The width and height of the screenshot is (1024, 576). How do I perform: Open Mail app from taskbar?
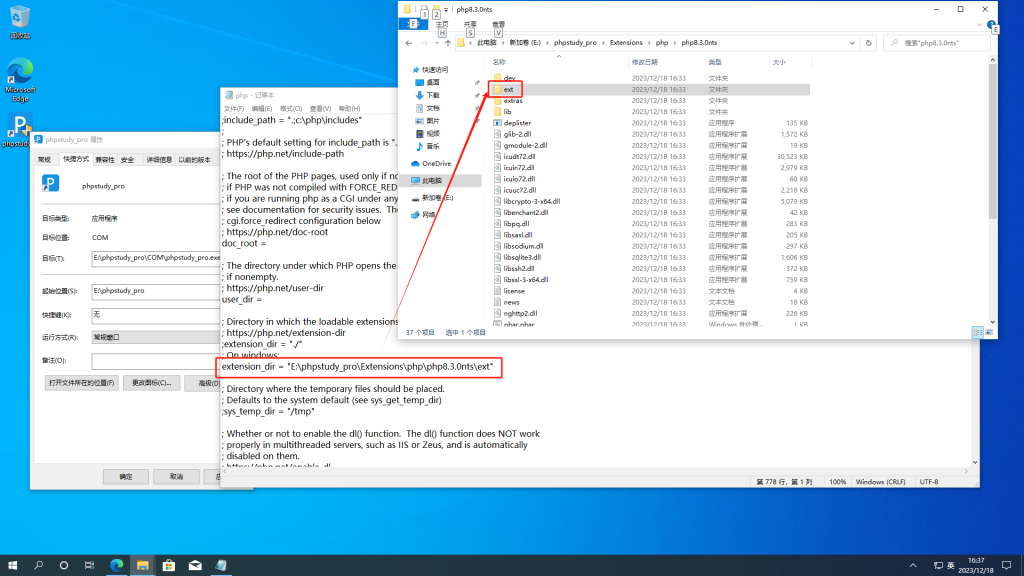tap(195, 566)
